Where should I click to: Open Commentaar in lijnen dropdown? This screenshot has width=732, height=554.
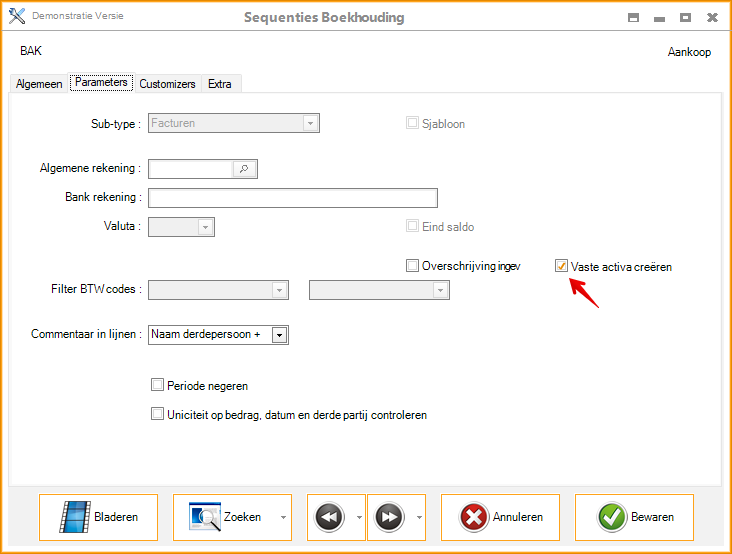(x=279, y=335)
